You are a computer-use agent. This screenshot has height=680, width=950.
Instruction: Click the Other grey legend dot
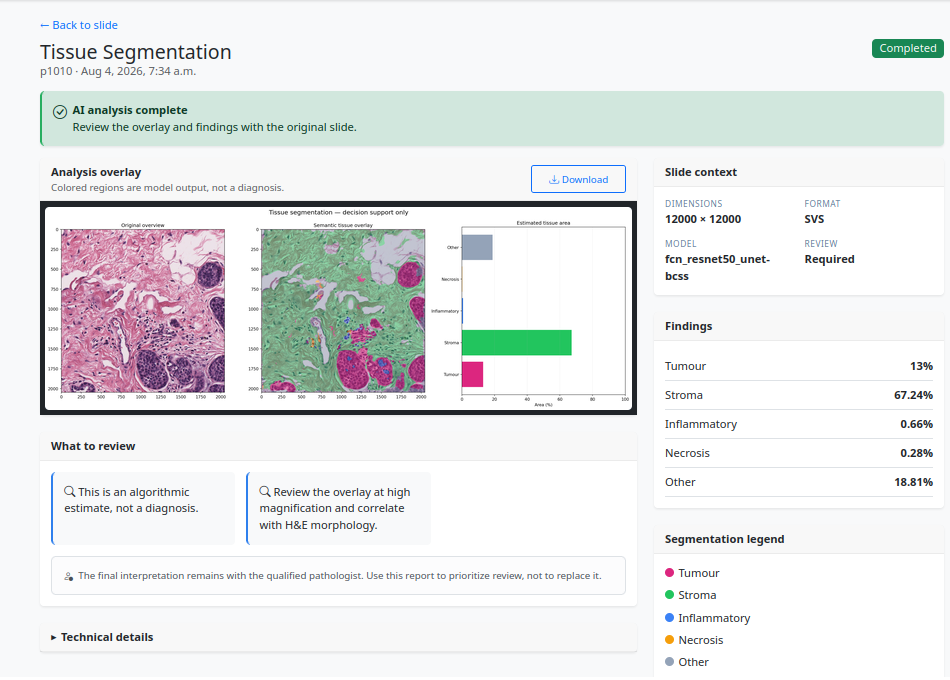click(669, 662)
